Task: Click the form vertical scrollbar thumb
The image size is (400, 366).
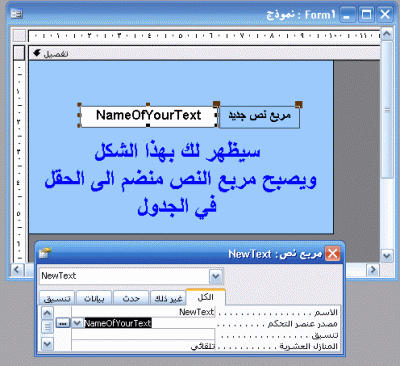Action: point(387,110)
